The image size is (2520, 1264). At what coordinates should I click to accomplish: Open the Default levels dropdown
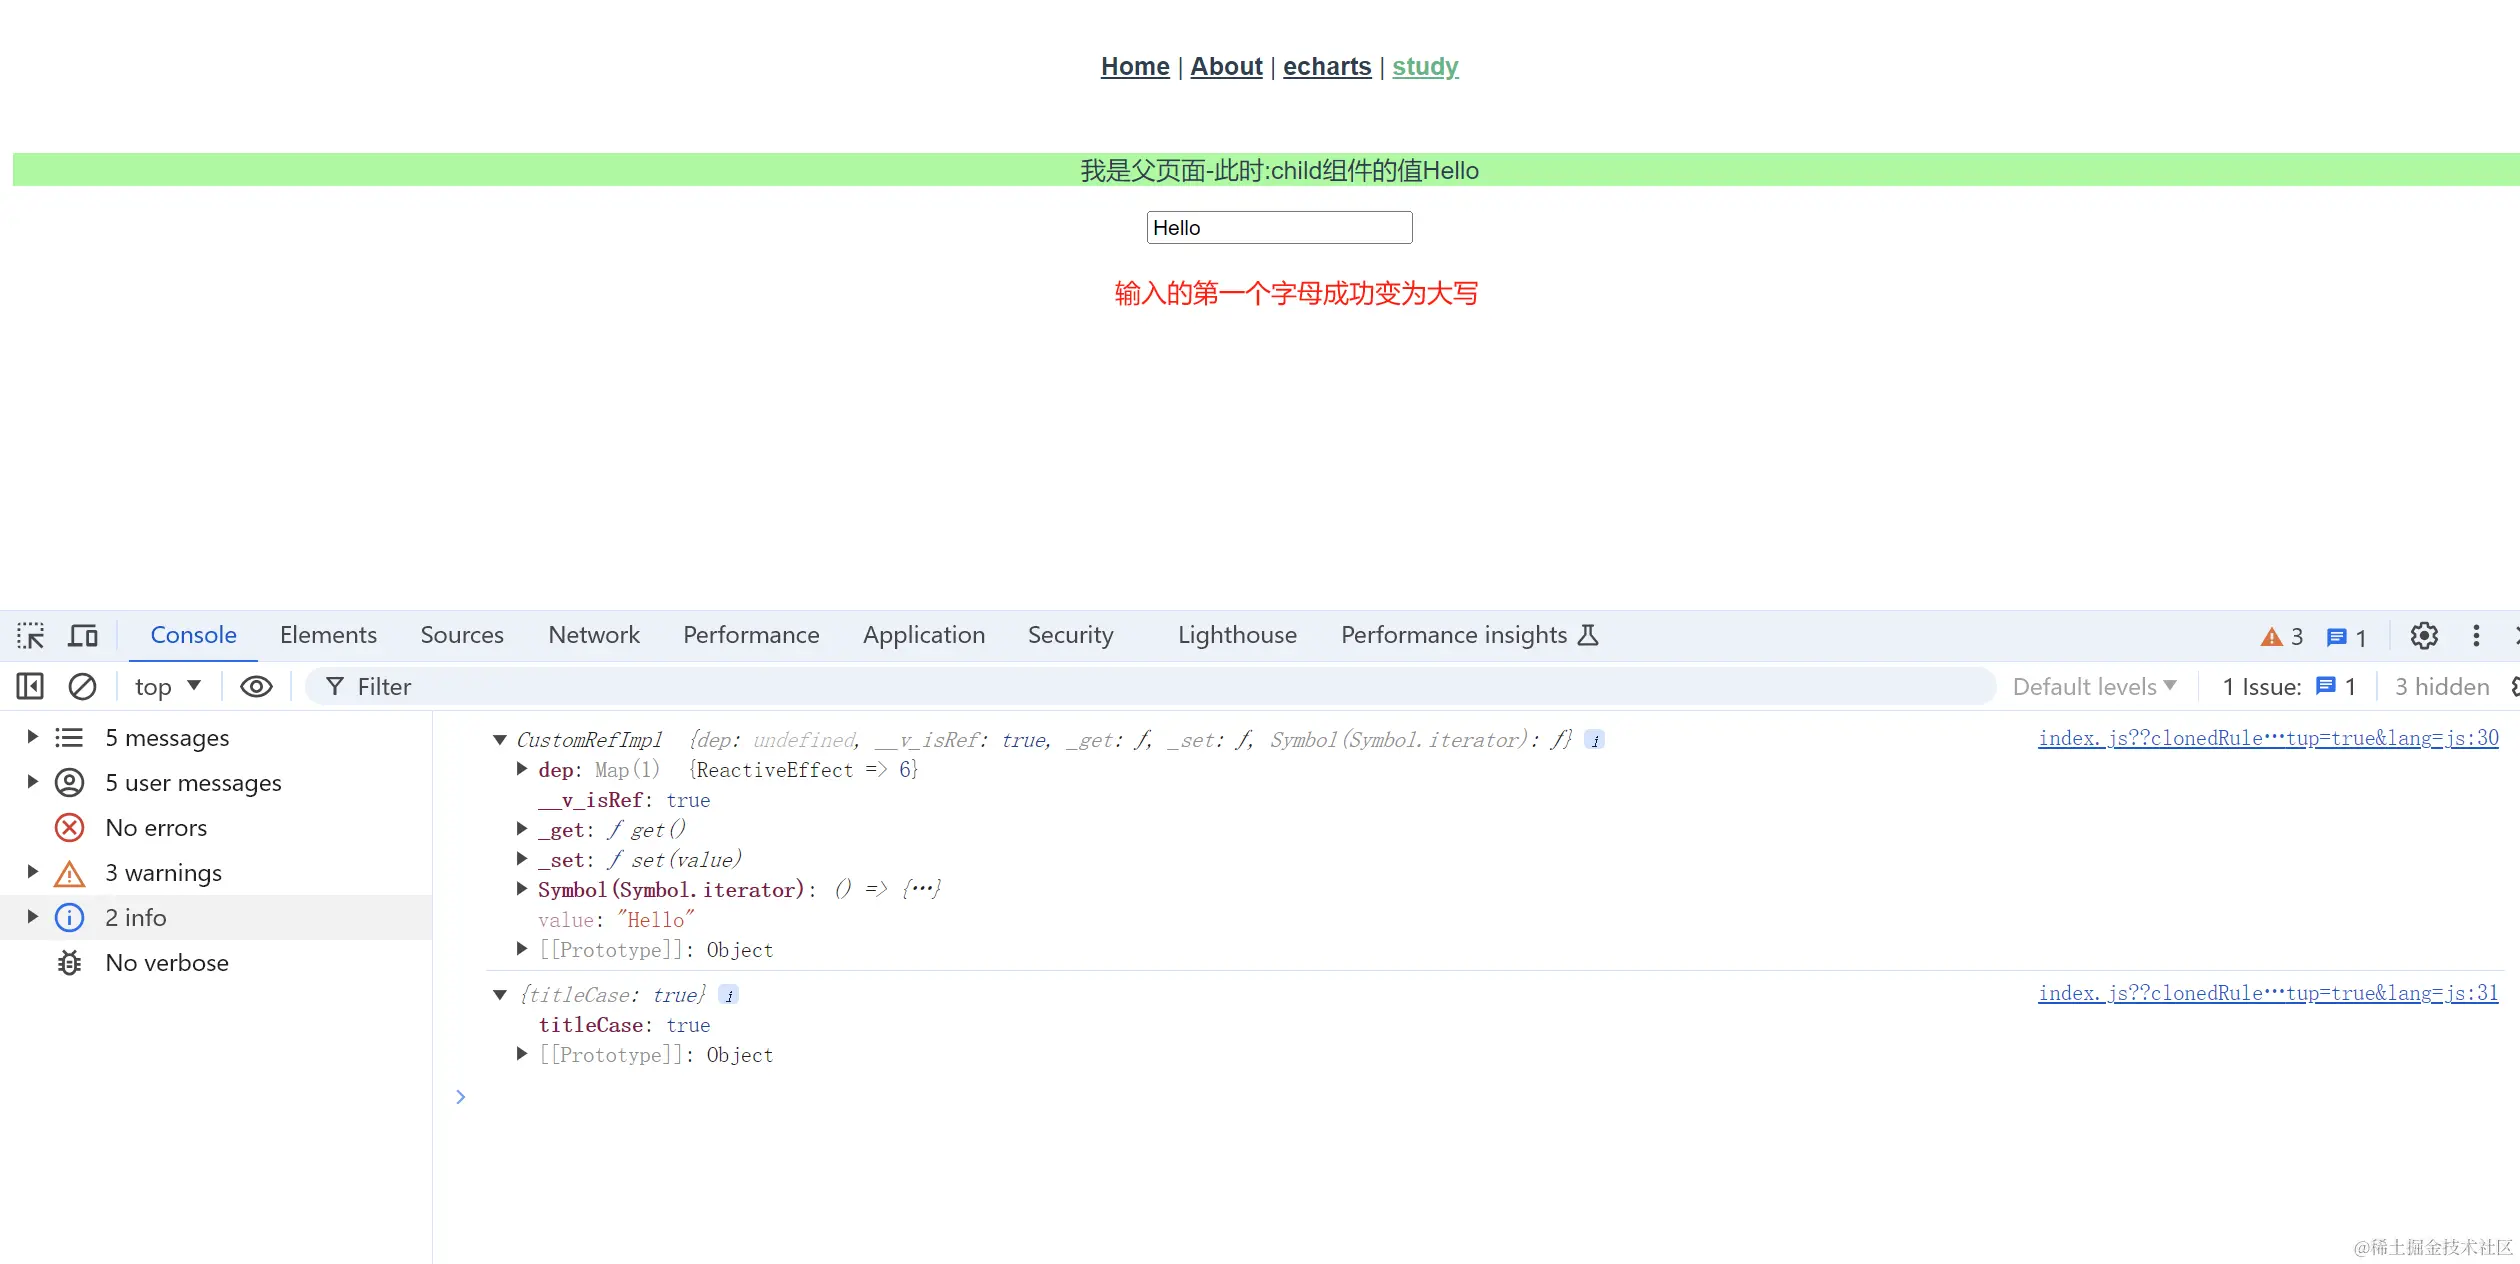(x=2094, y=687)
